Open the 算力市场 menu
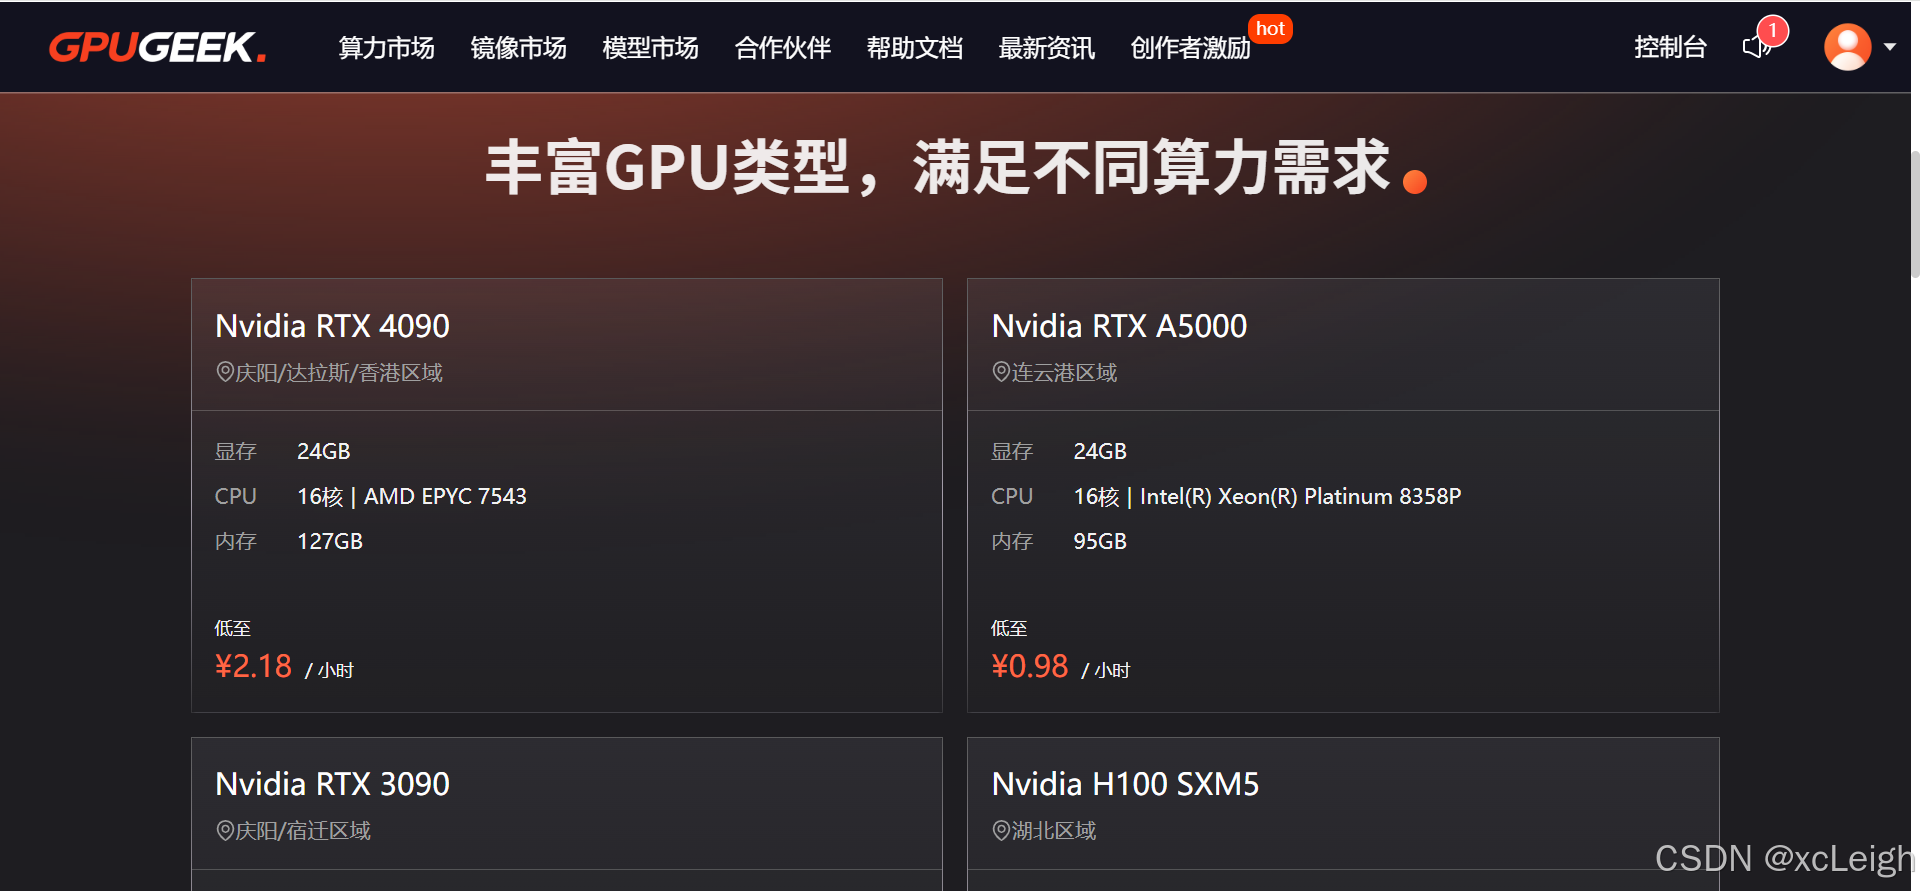The width and height of the screenshot is (1920, 891). (386, 48)
